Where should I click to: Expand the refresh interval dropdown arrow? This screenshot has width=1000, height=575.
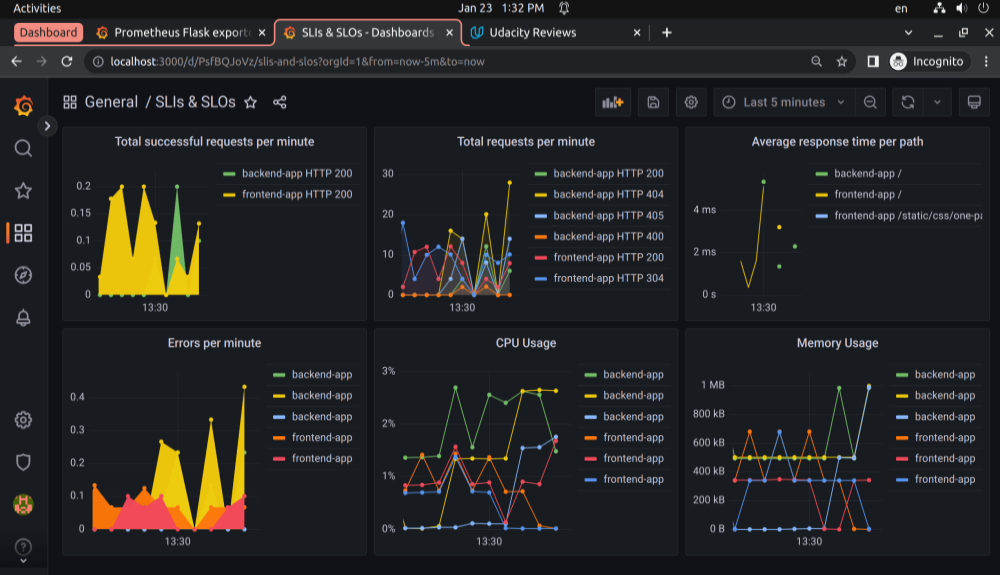937,102
